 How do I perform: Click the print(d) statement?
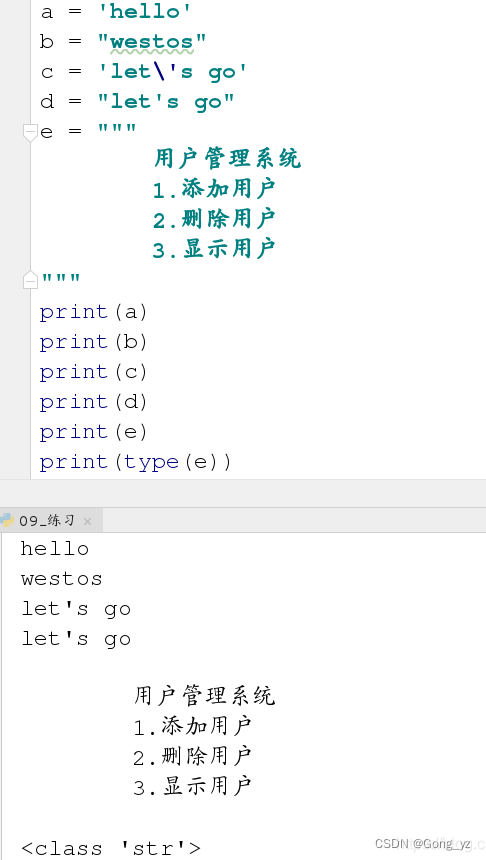94,402
